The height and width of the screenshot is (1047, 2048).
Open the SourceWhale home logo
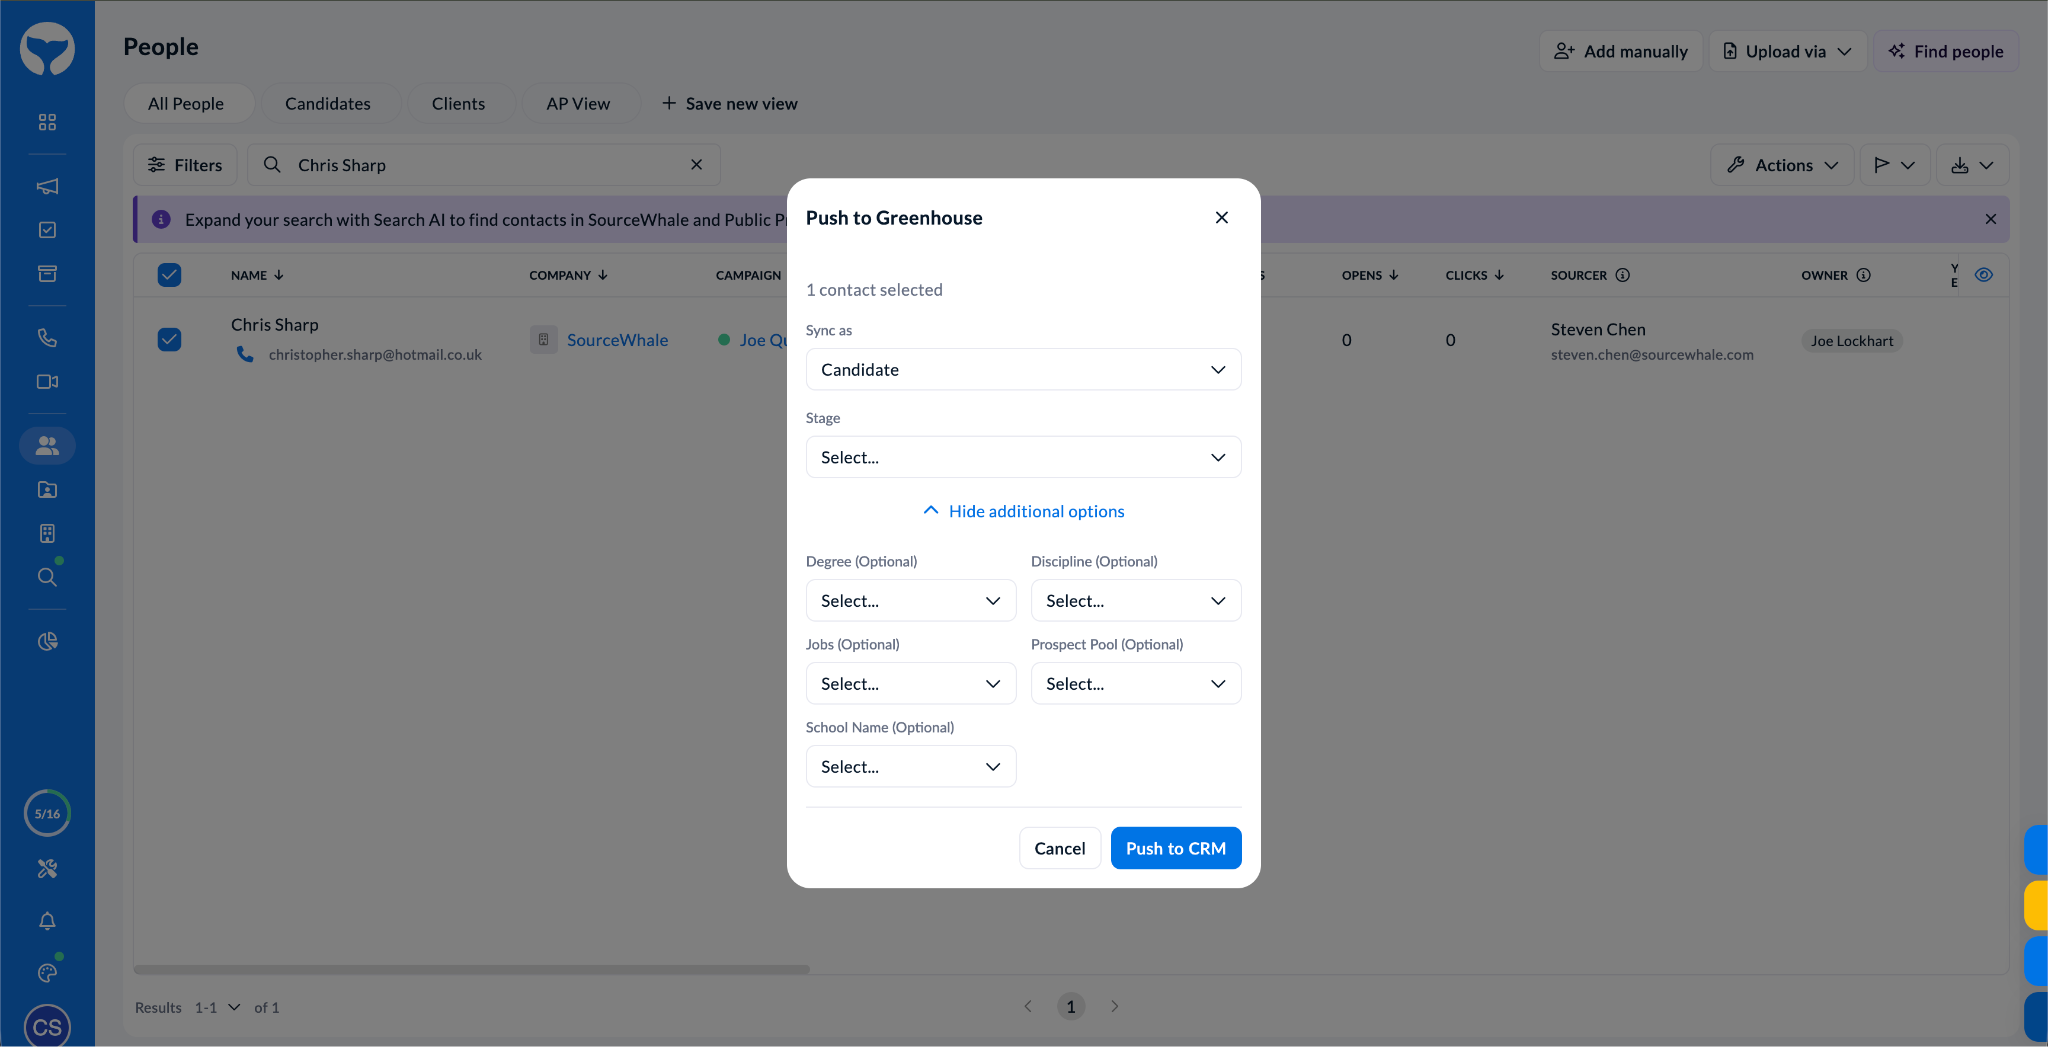[x=47, y=48]
